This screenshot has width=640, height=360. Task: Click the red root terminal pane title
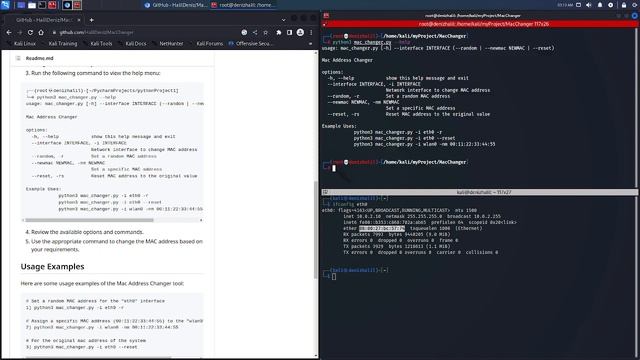(484, 24)
